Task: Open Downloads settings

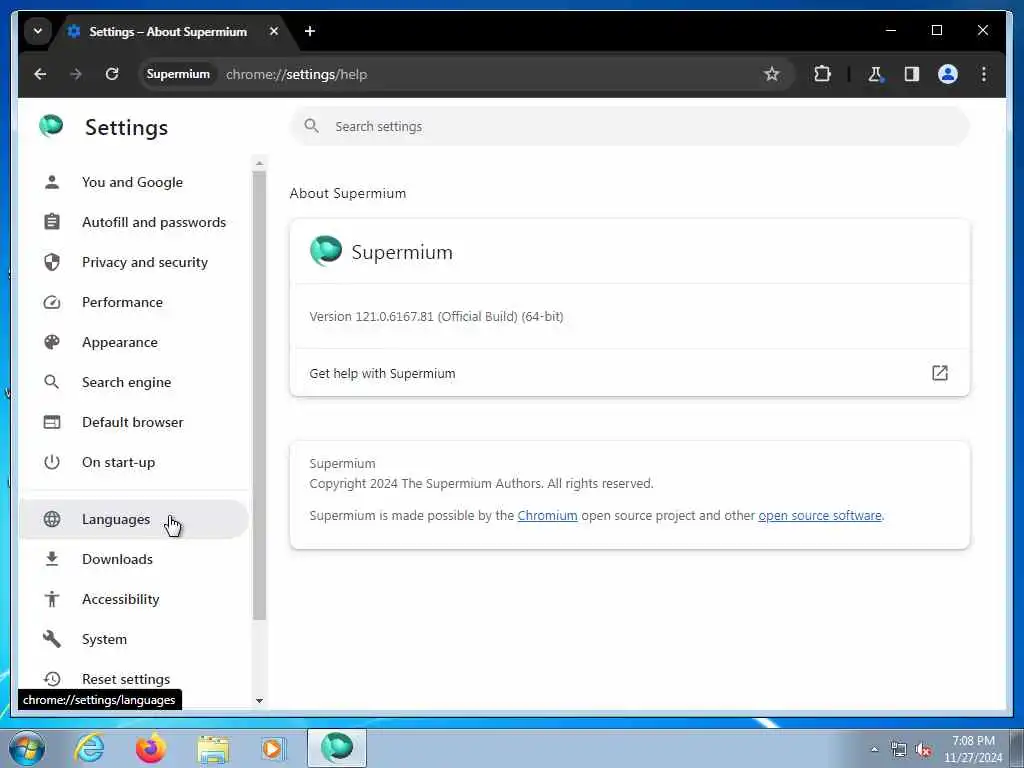Action: point(134,560)
